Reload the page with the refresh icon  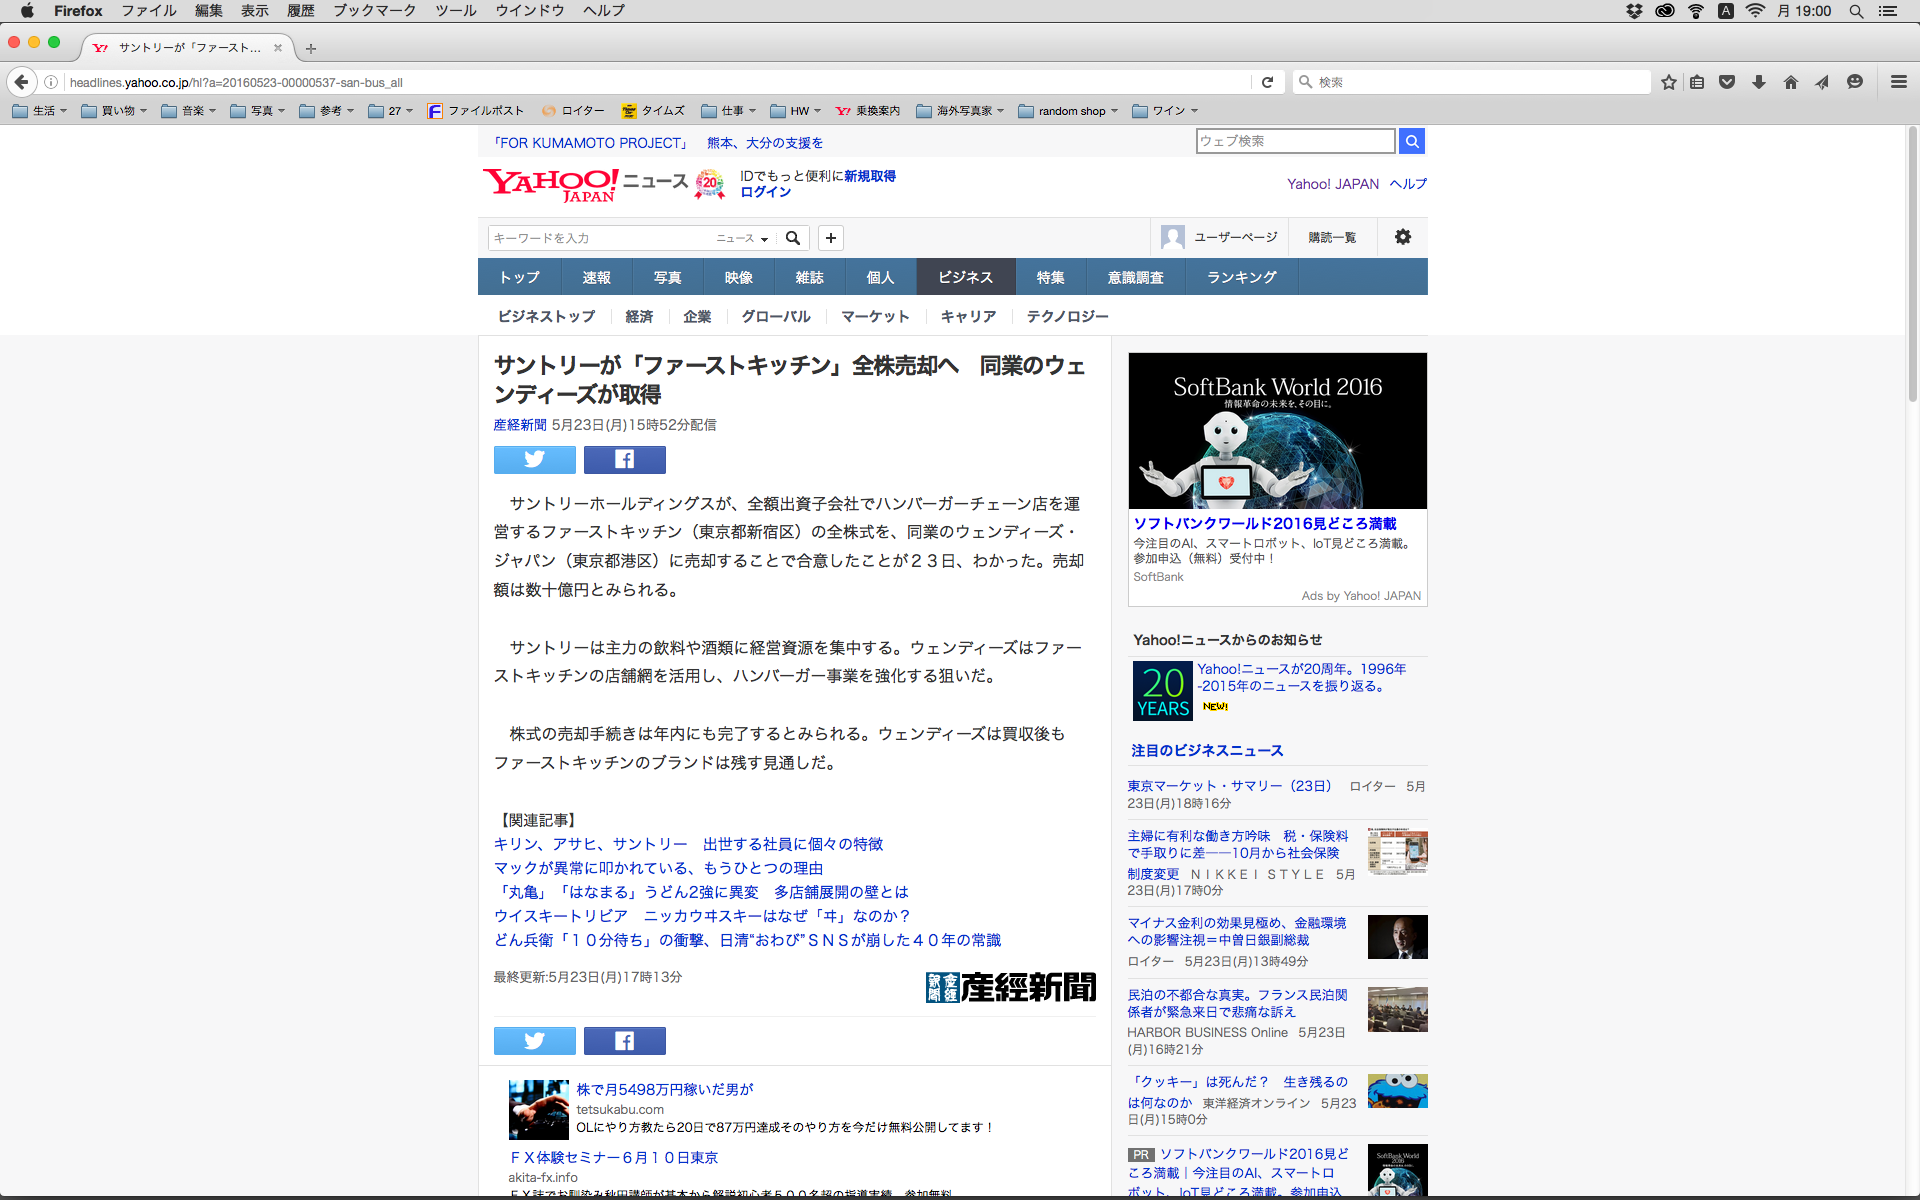point(1267,82)
